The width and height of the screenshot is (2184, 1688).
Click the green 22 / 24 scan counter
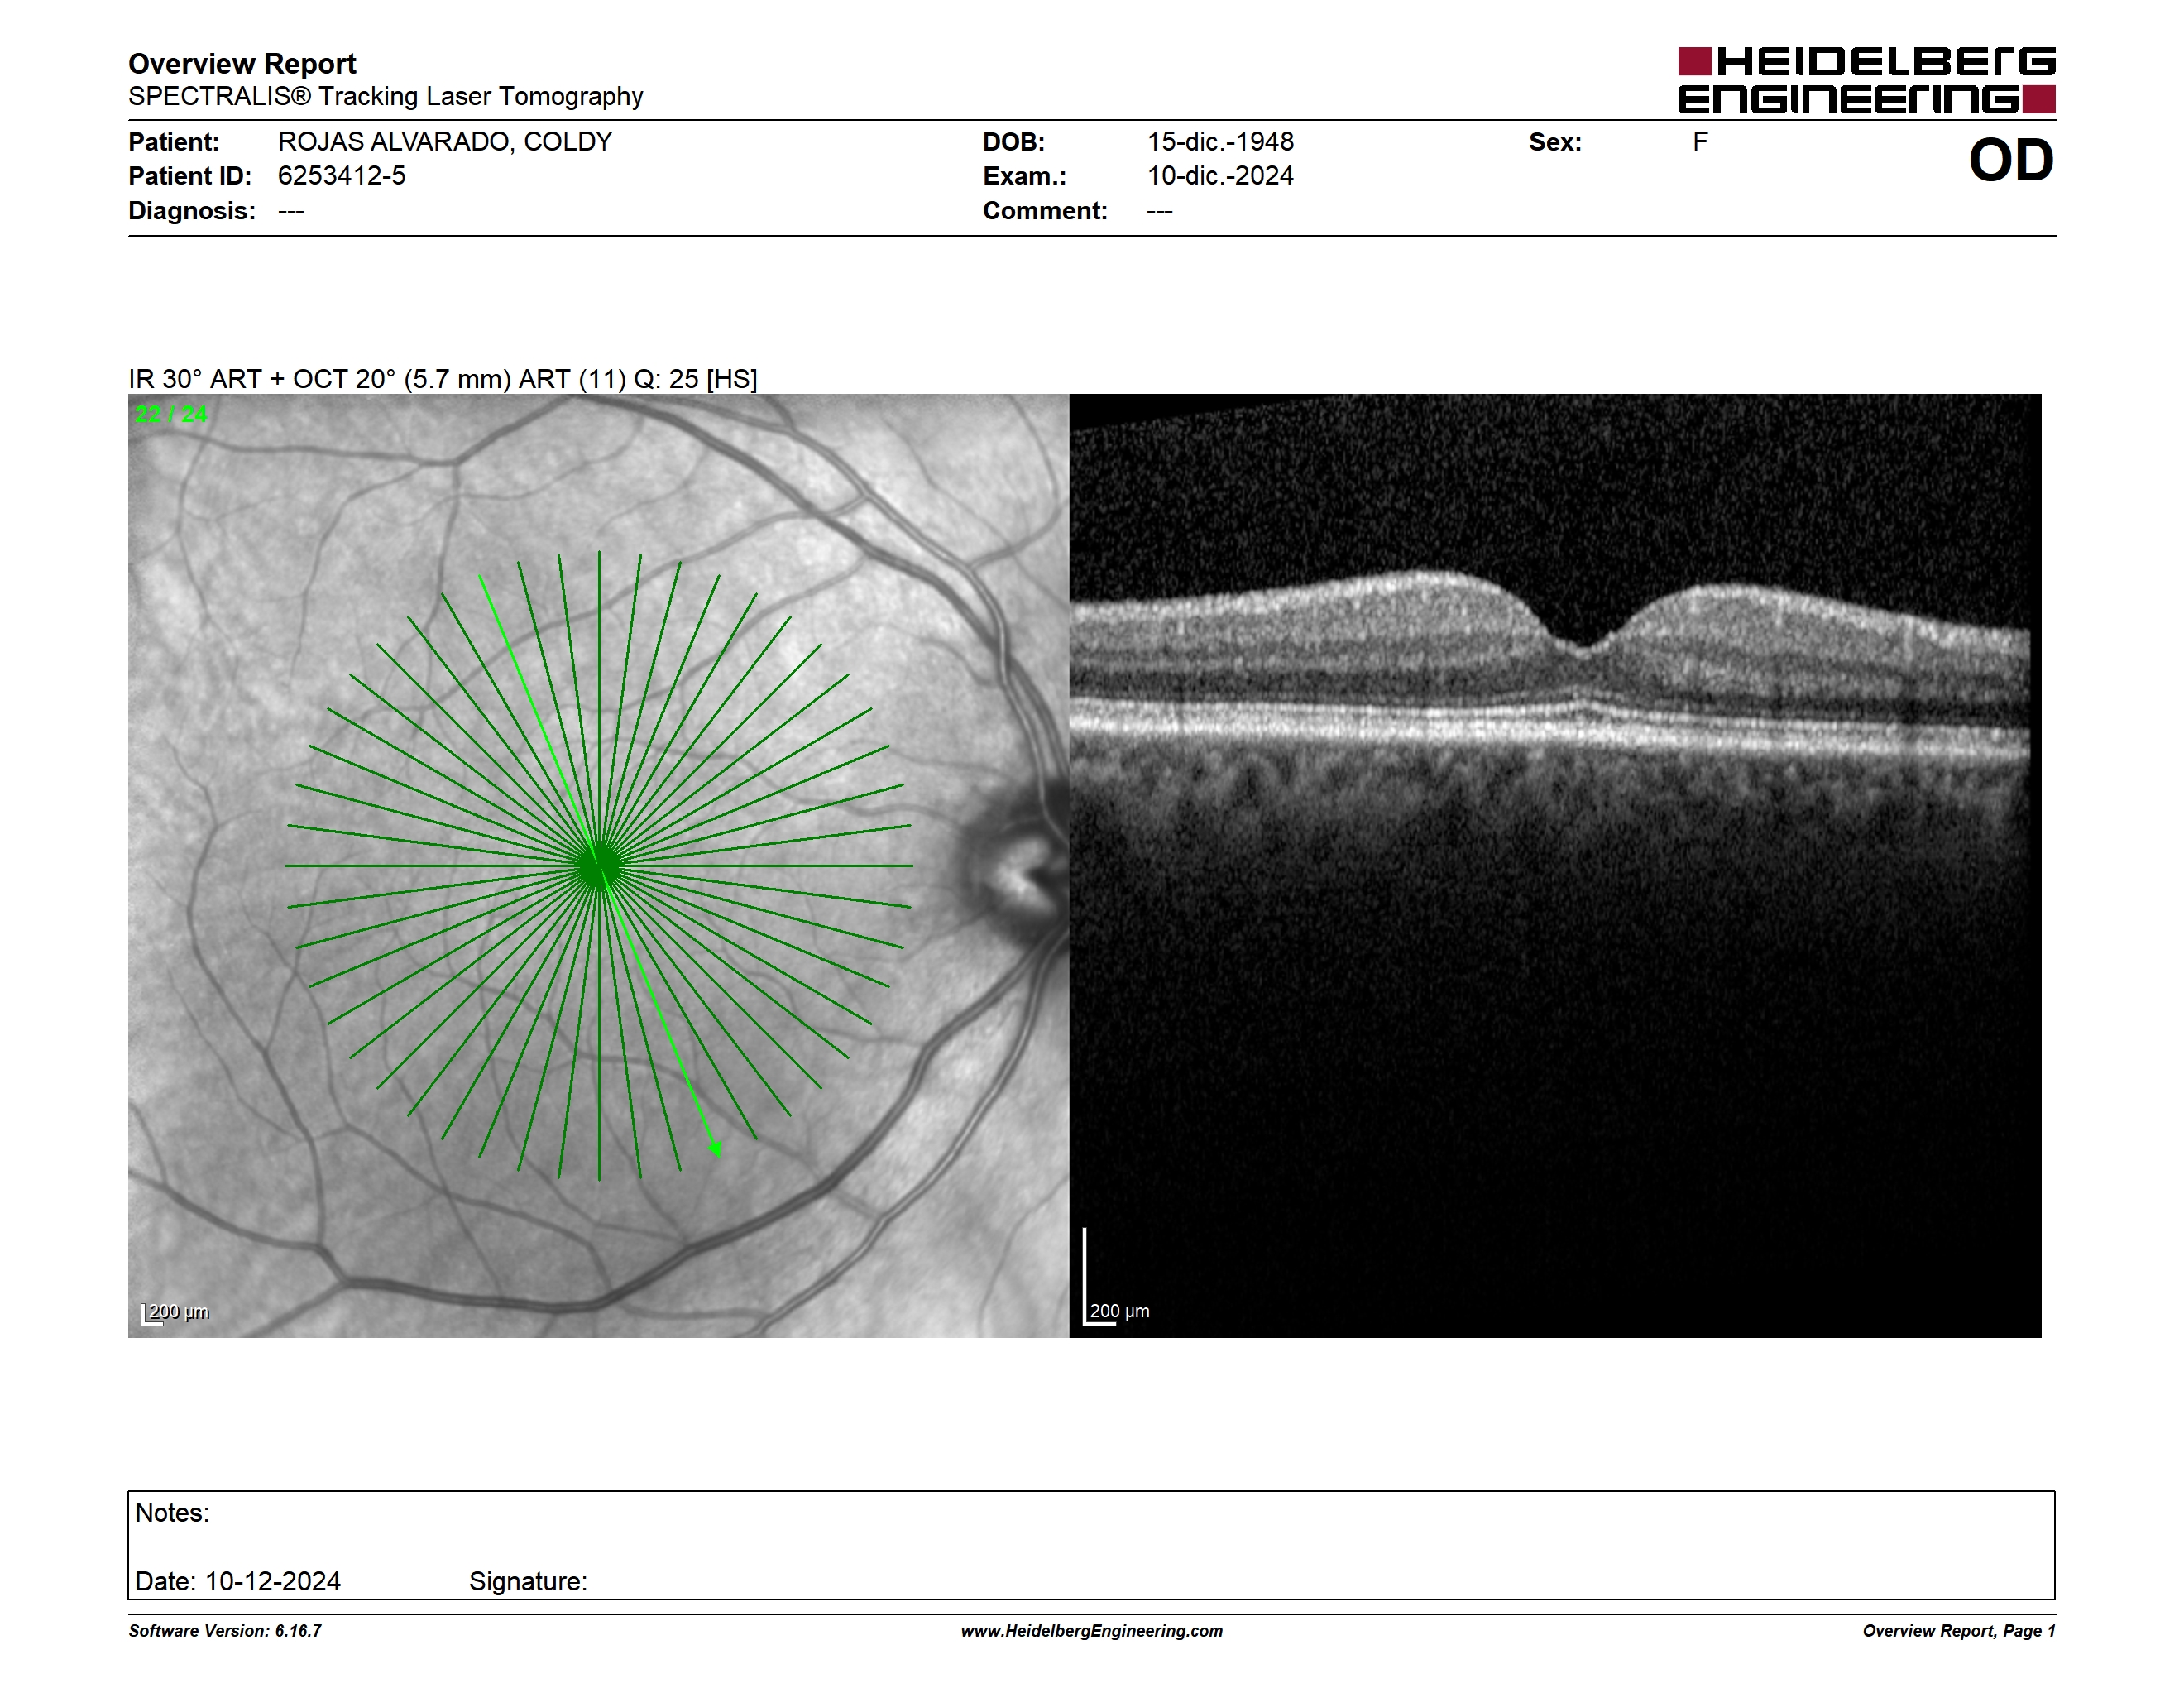pos(171,414)
